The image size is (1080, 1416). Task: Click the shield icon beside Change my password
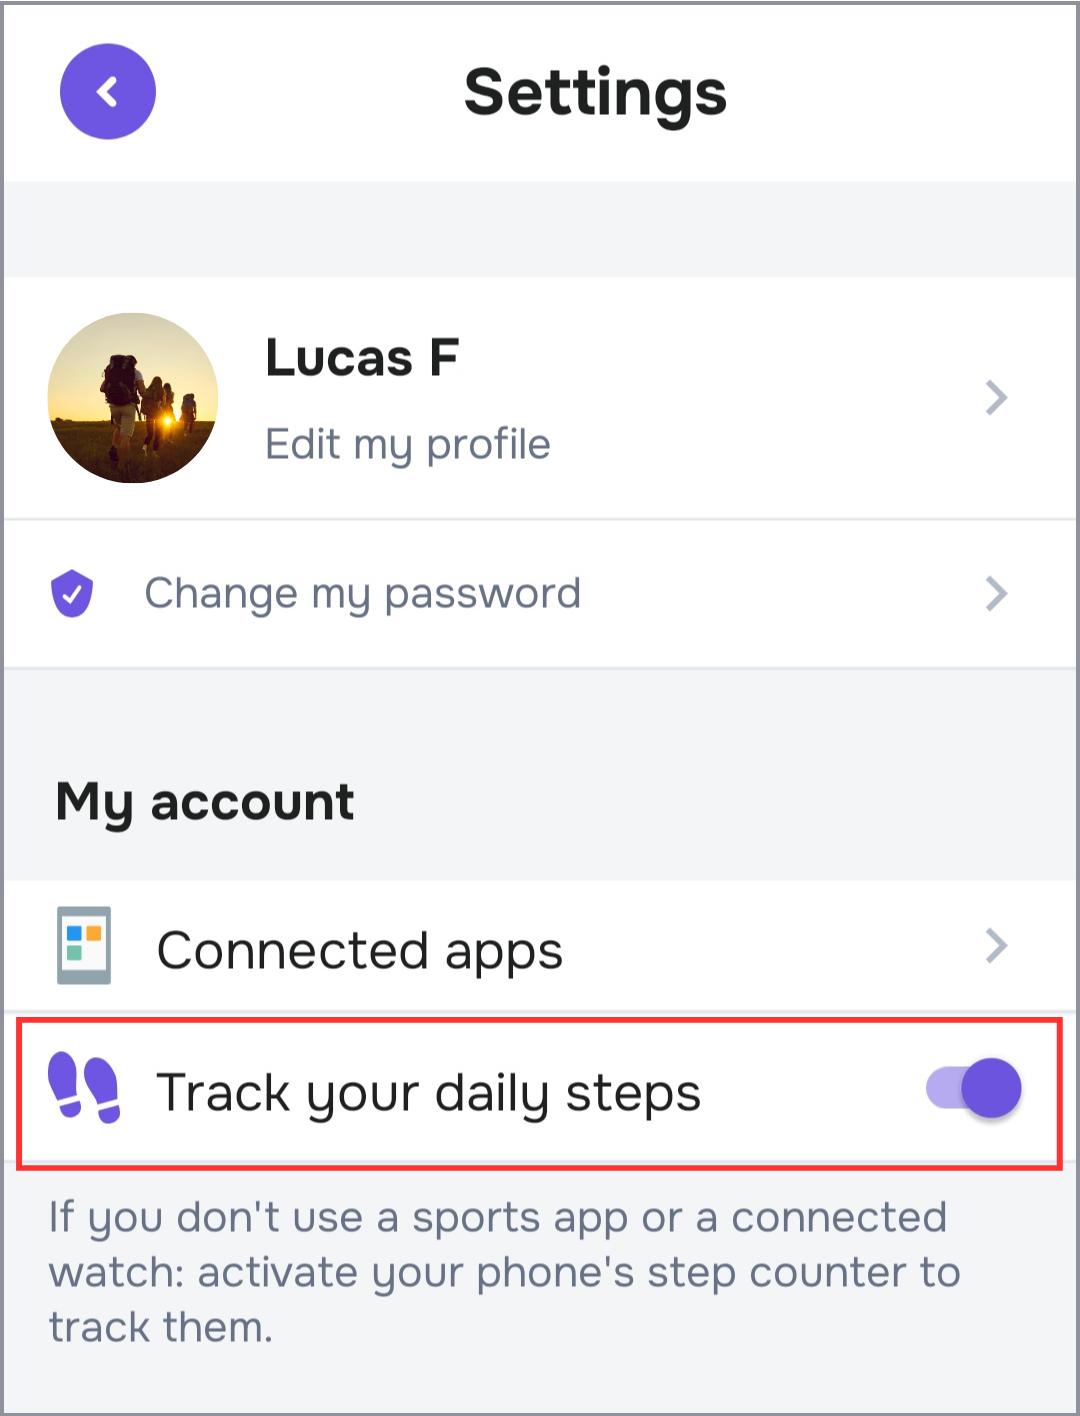[72, 594]
